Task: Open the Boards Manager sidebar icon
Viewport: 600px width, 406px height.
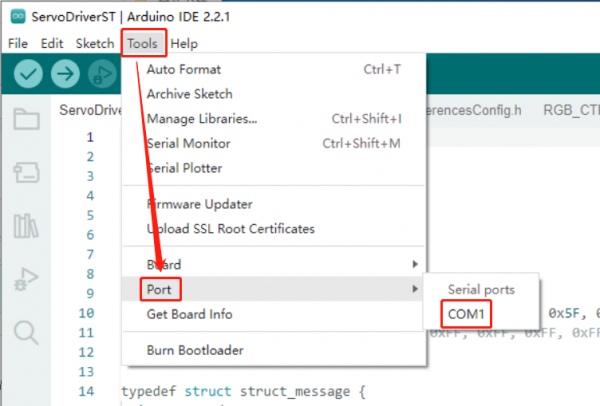Action: tap(26, 173)
